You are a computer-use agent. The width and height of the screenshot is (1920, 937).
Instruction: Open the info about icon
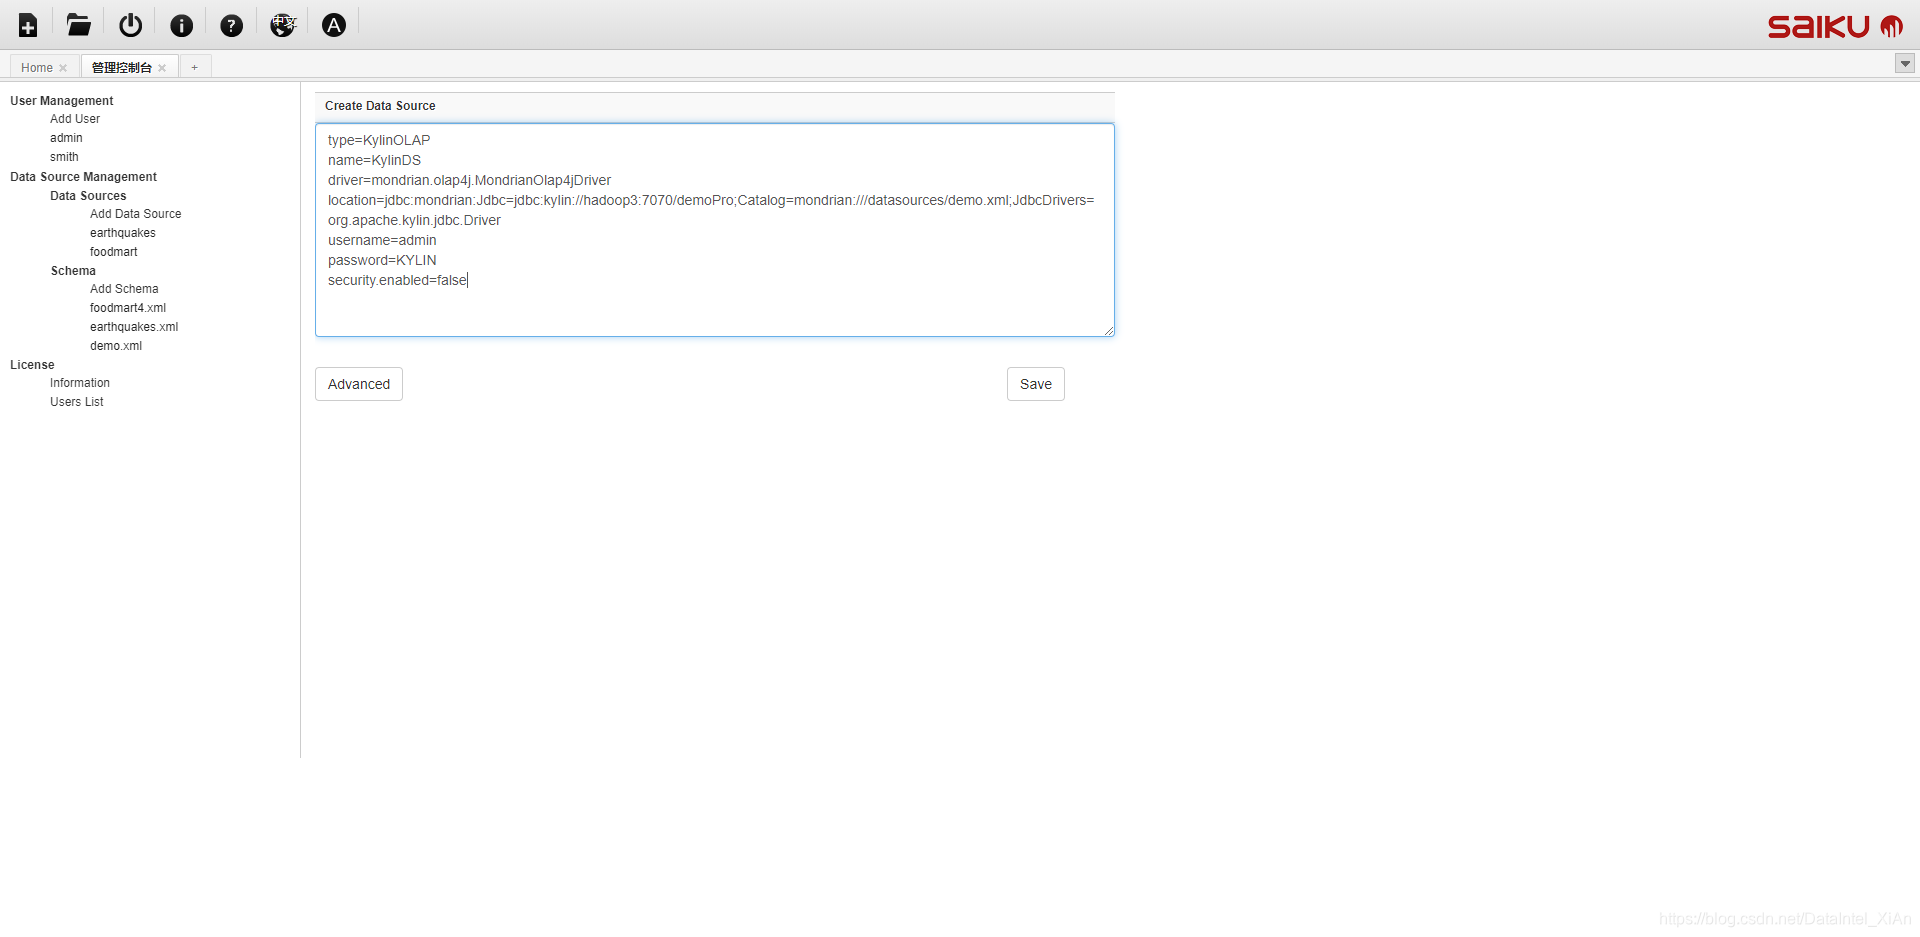181,25
